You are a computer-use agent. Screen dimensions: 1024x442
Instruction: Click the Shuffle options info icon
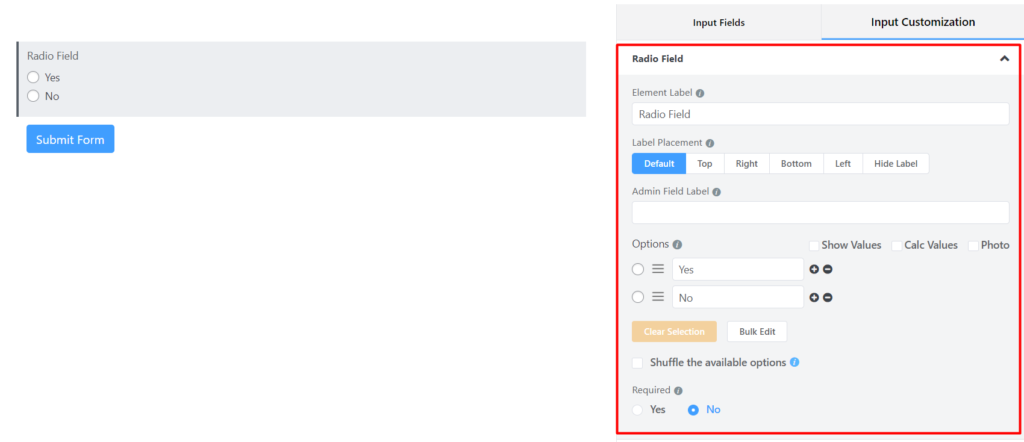point(794,362)
